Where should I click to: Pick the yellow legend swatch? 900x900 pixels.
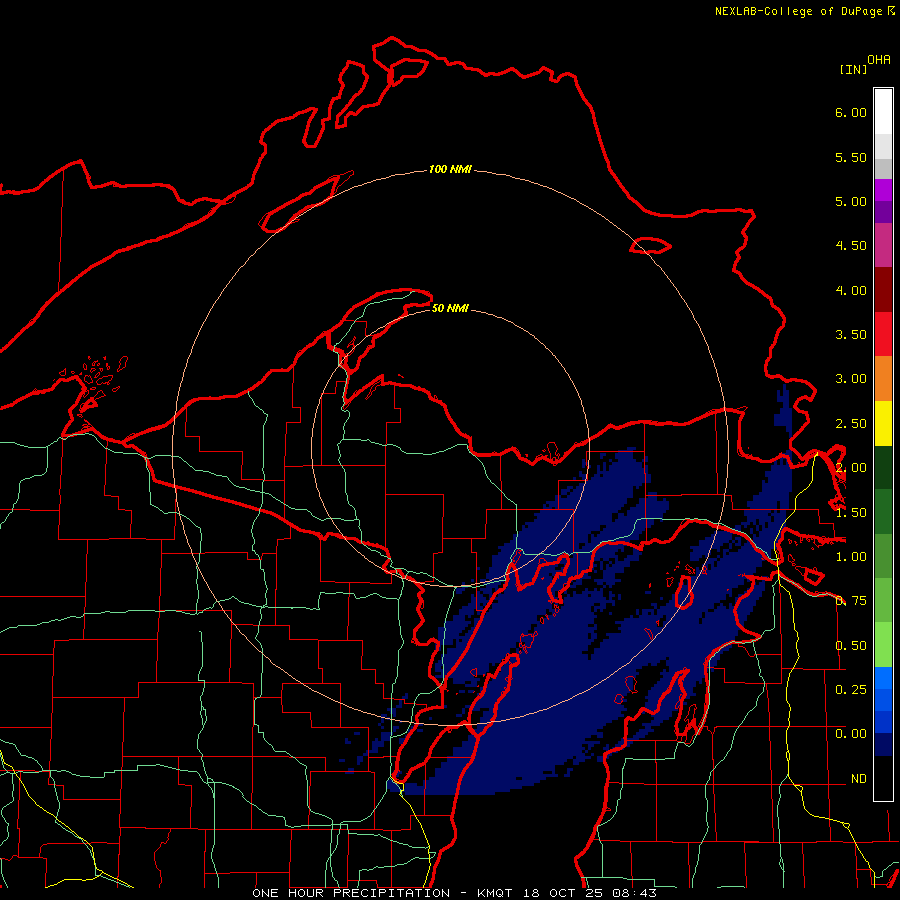(x=883, y=423)
